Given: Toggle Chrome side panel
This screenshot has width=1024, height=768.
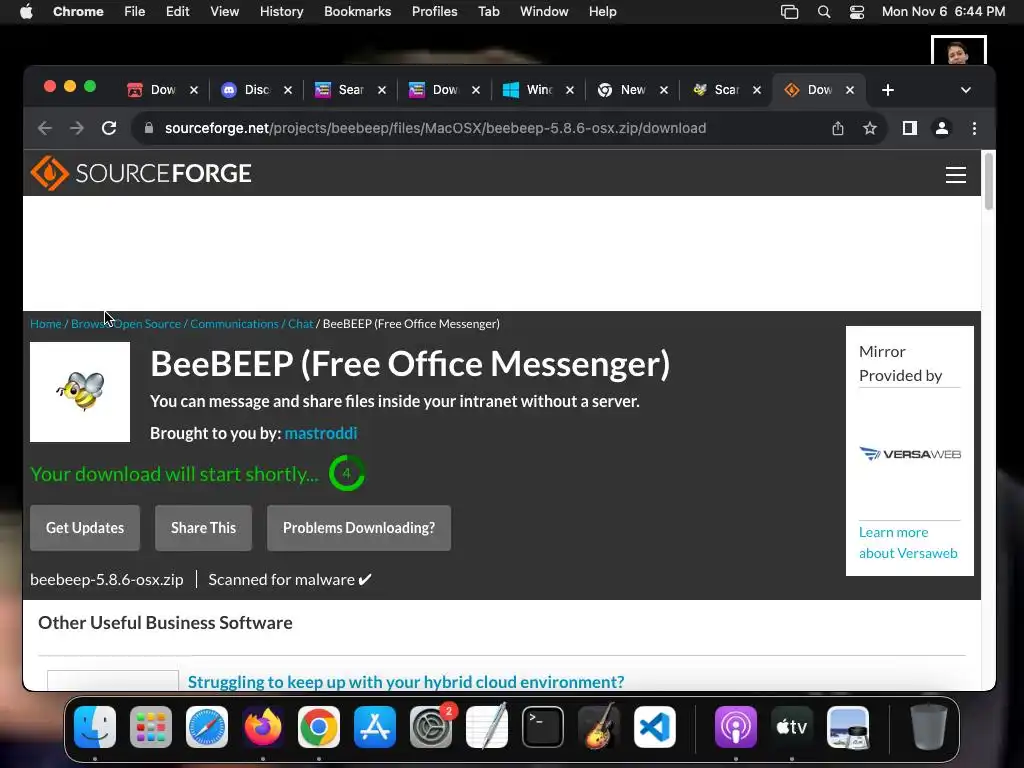Looking at the screenshot, I should 910,128.
